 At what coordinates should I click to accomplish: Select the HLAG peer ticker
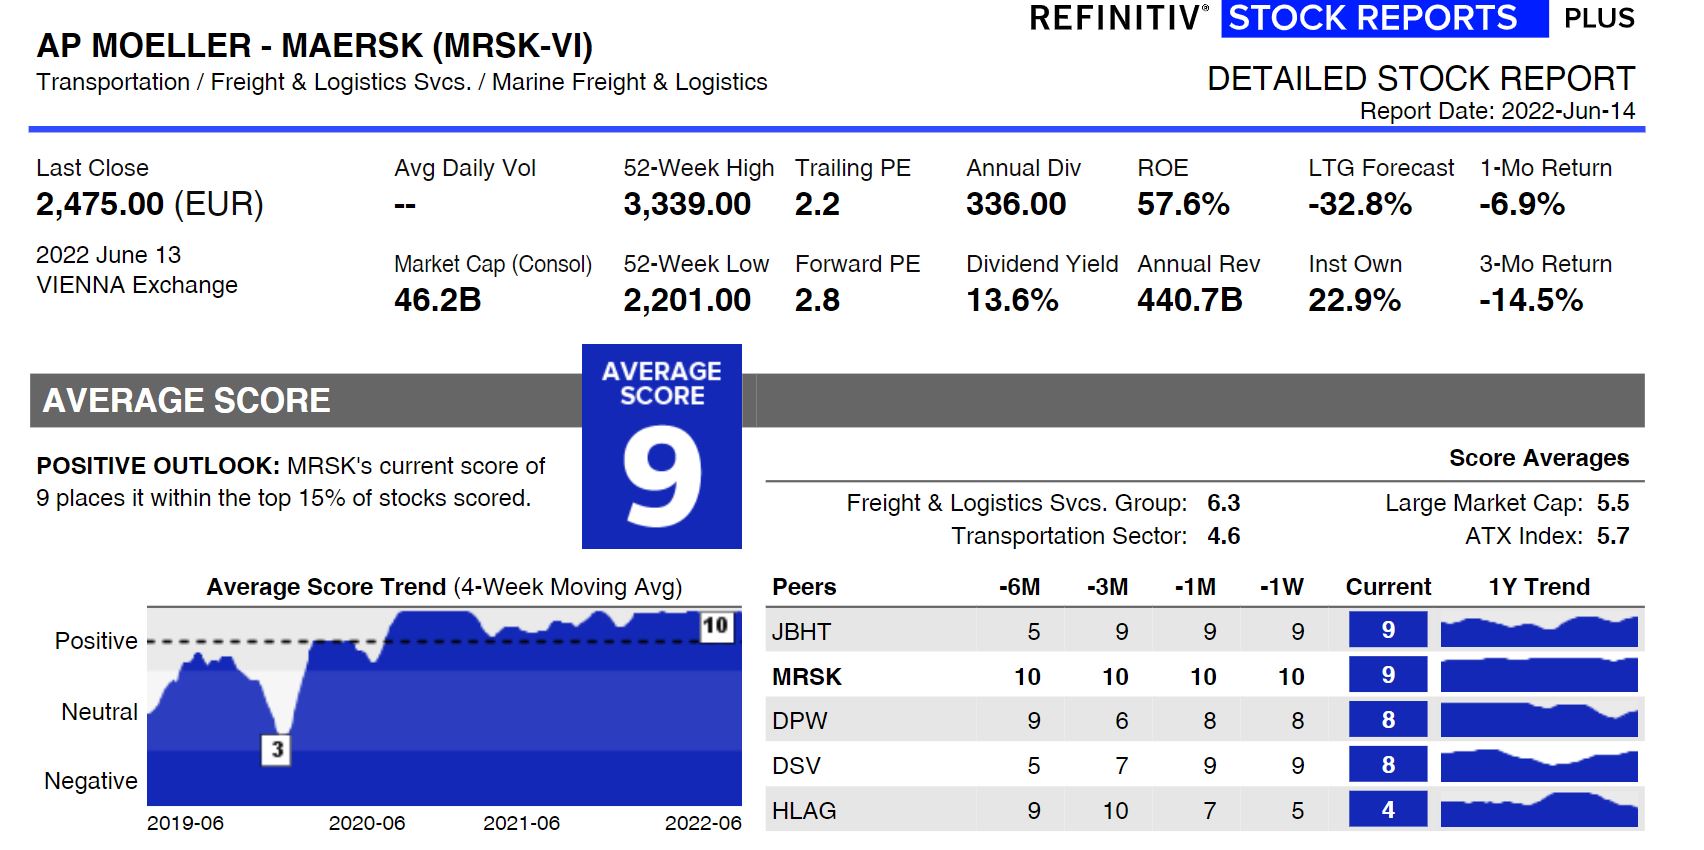point(804,811)
